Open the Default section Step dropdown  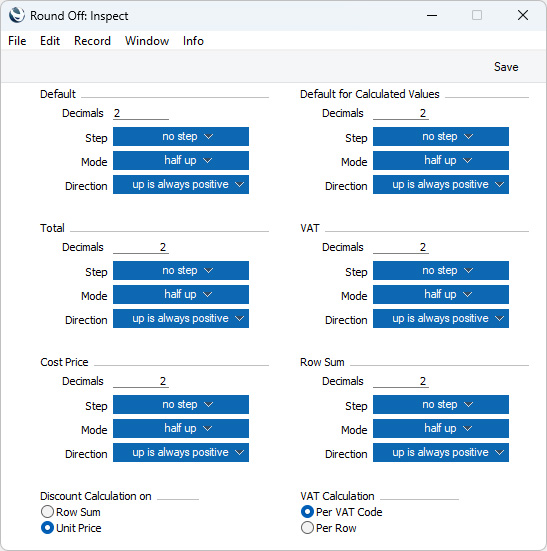click(181, 136)
